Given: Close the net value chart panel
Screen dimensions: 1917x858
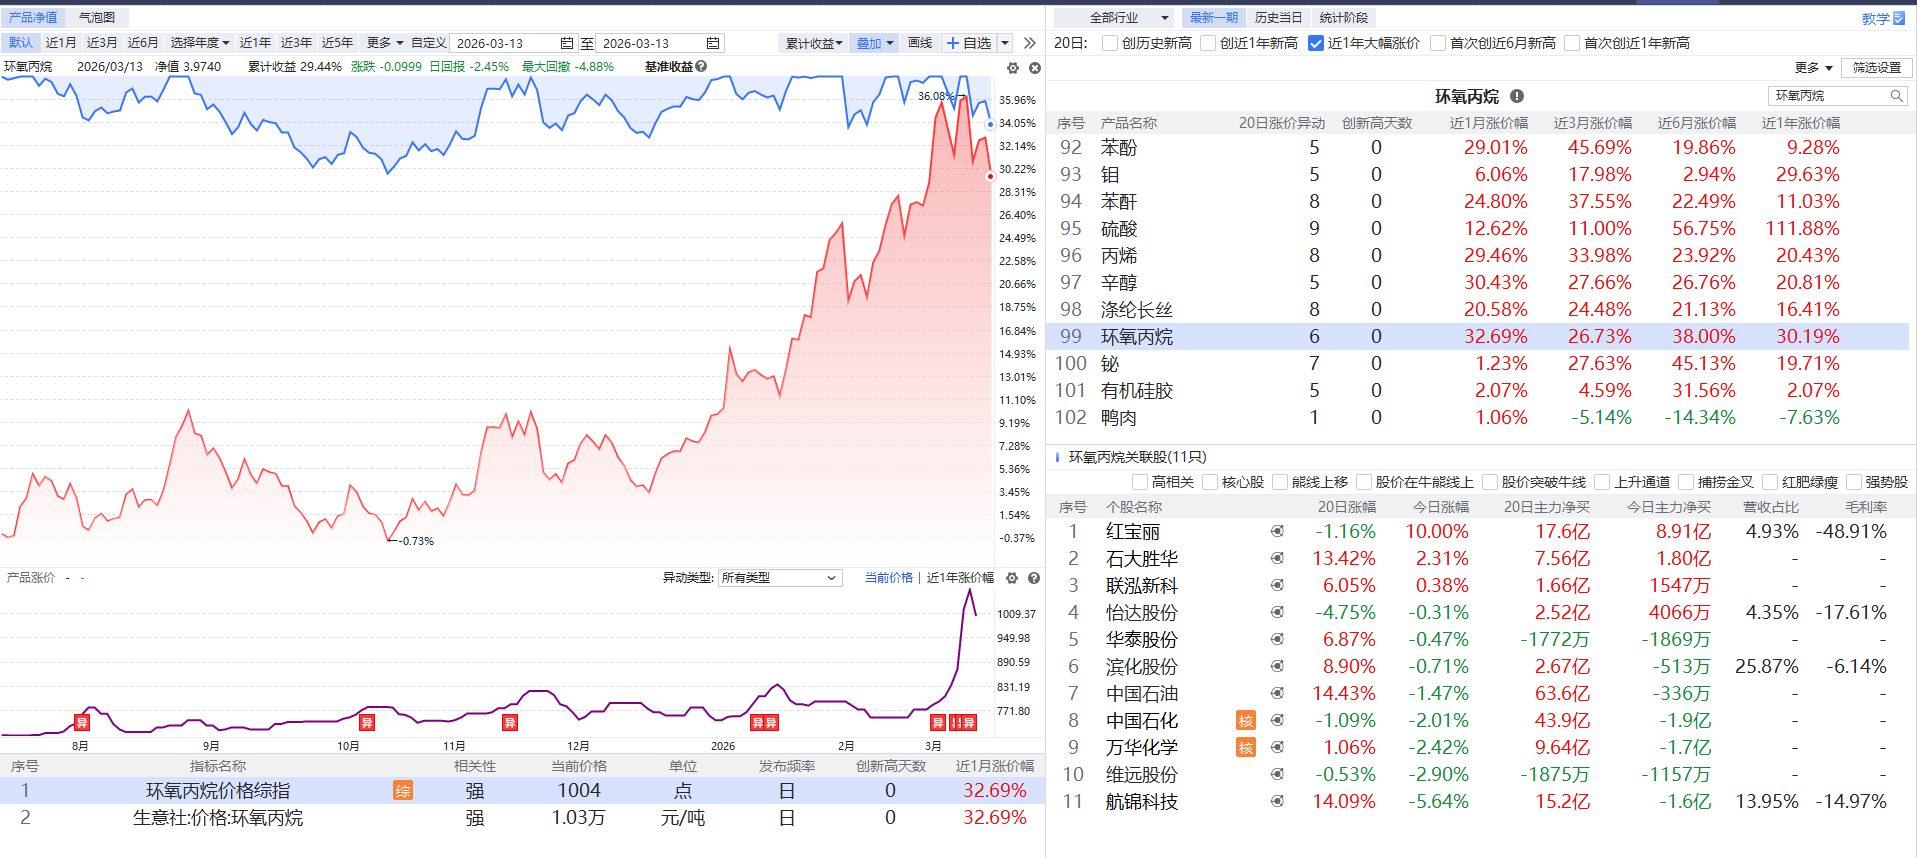Looking at the screenshot, I should click(x=1035, y=68).
